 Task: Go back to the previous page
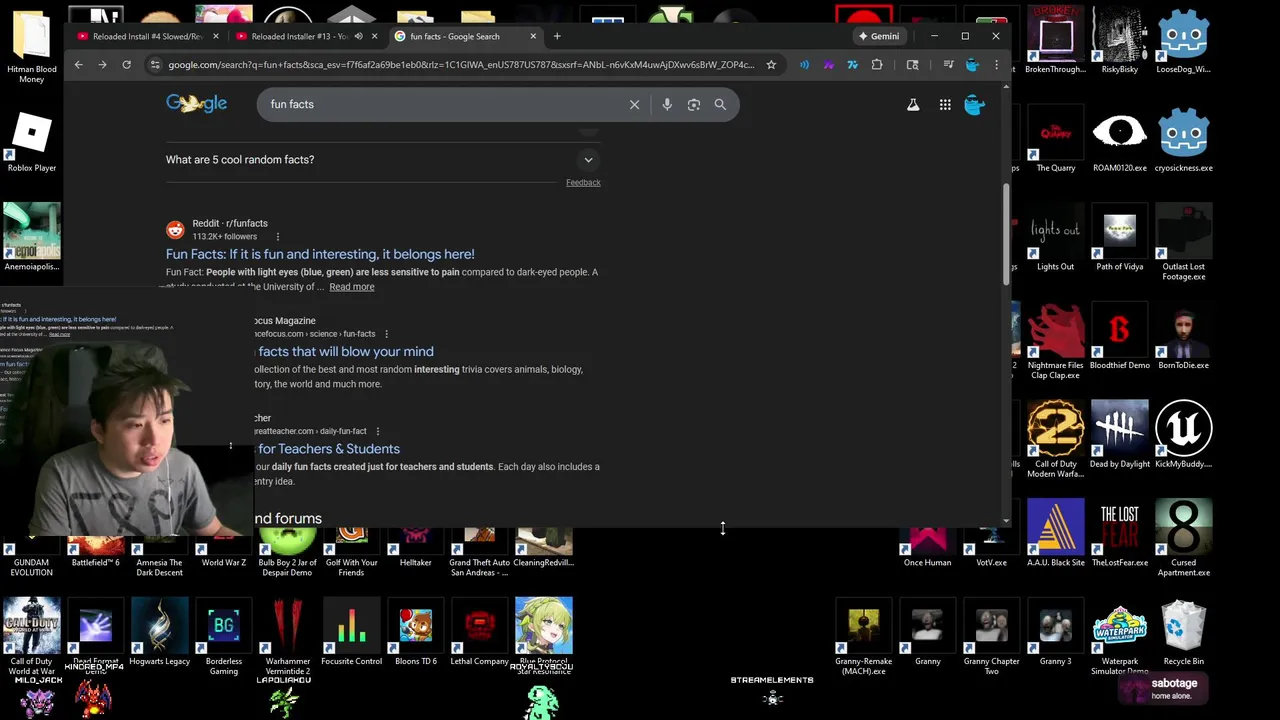79,65
